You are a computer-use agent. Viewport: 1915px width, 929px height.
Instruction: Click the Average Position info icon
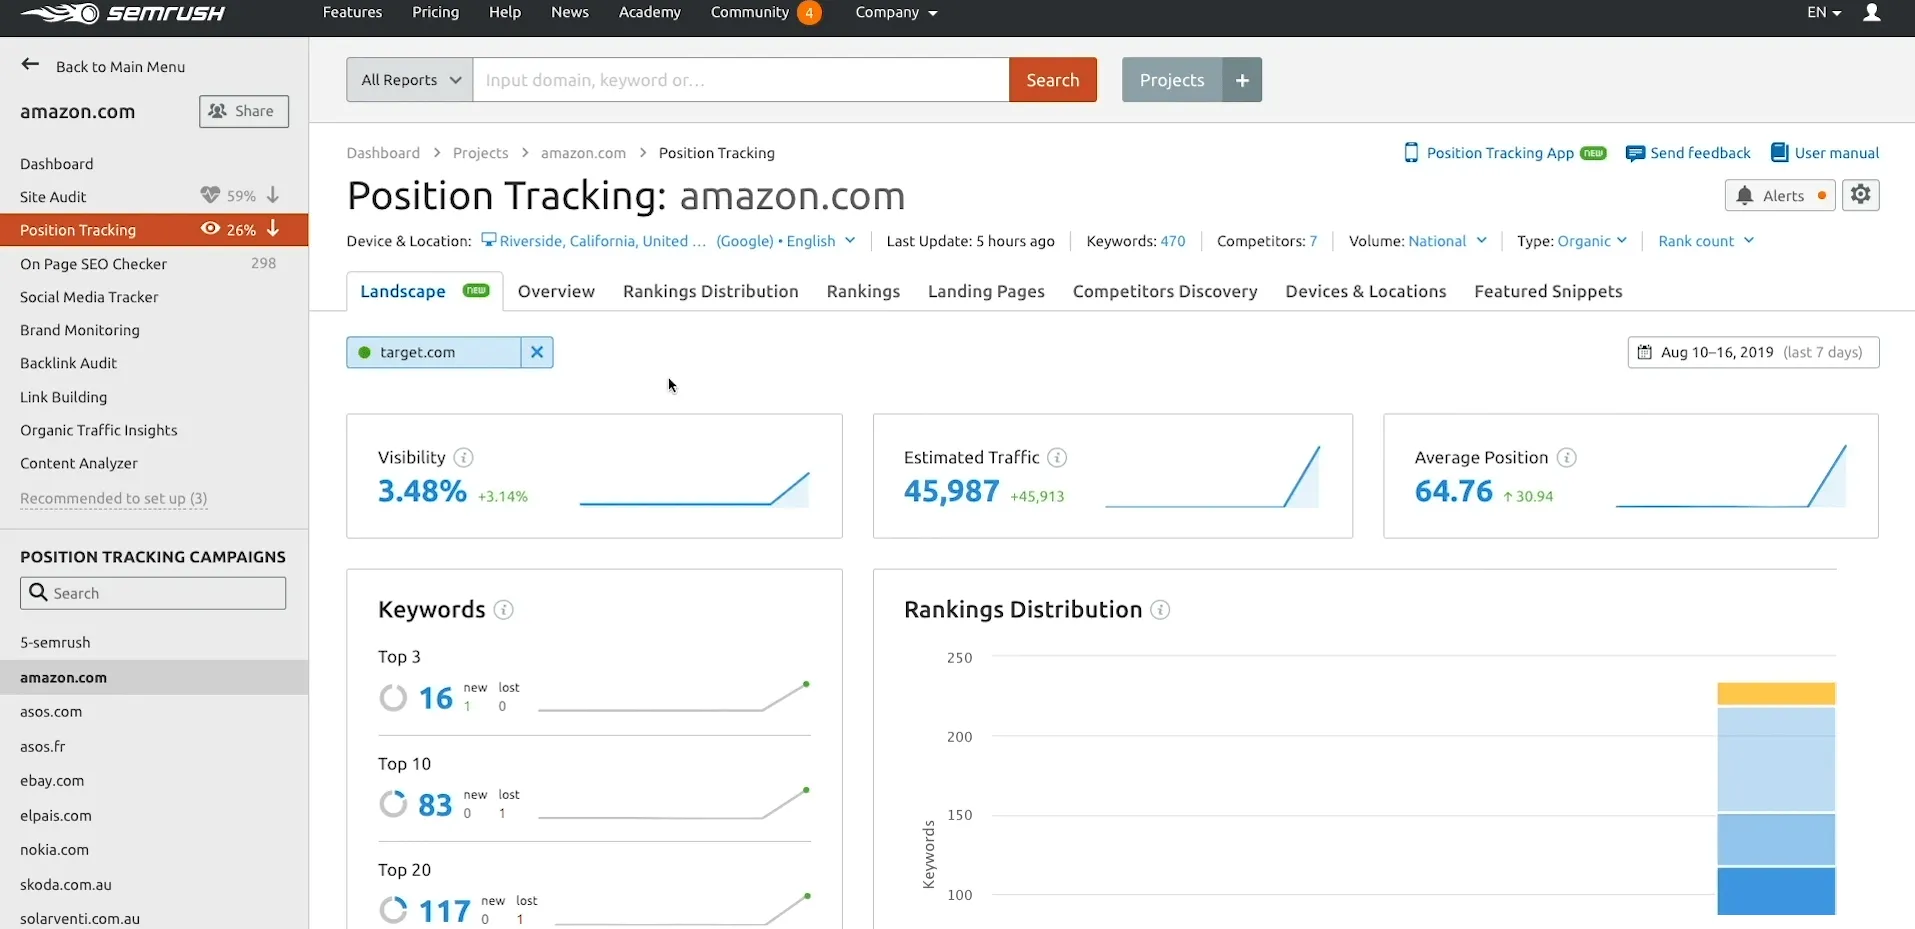pyautogui.click(x=1567, y=458)
